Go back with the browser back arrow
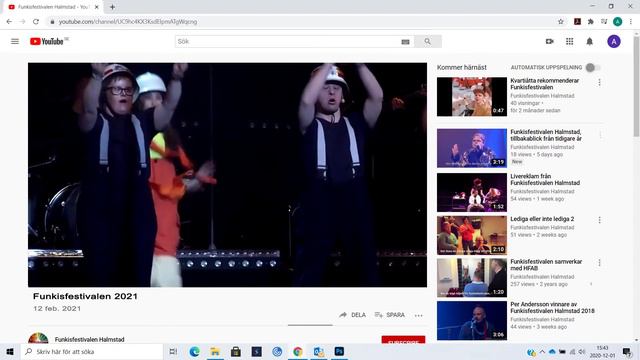 (9, 22)
